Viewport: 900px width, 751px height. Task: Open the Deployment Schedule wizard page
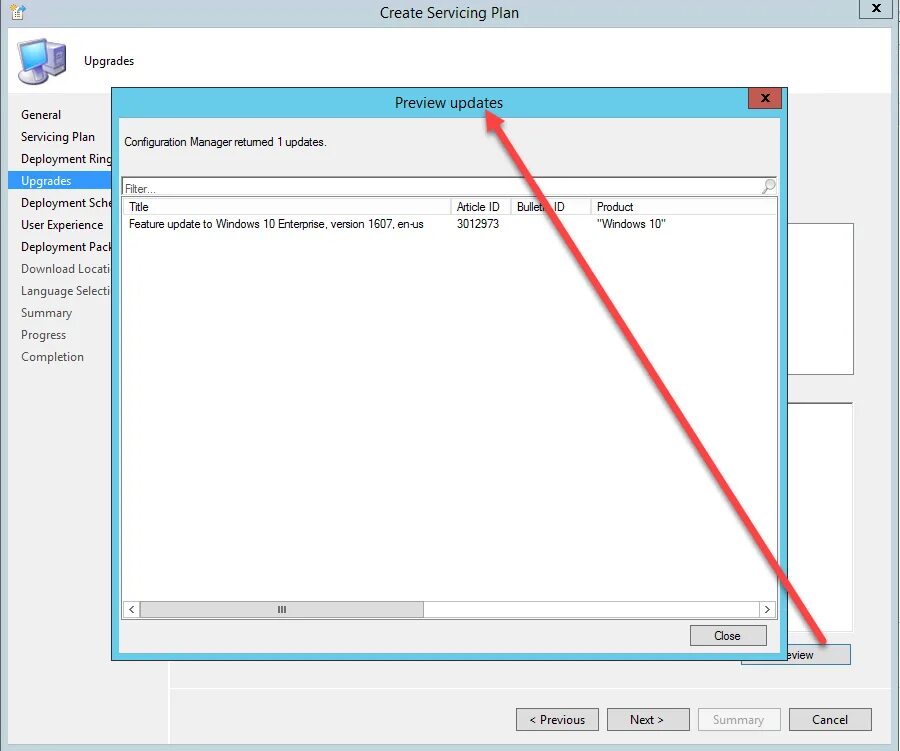pyautogui.click(x=66, y=203)
